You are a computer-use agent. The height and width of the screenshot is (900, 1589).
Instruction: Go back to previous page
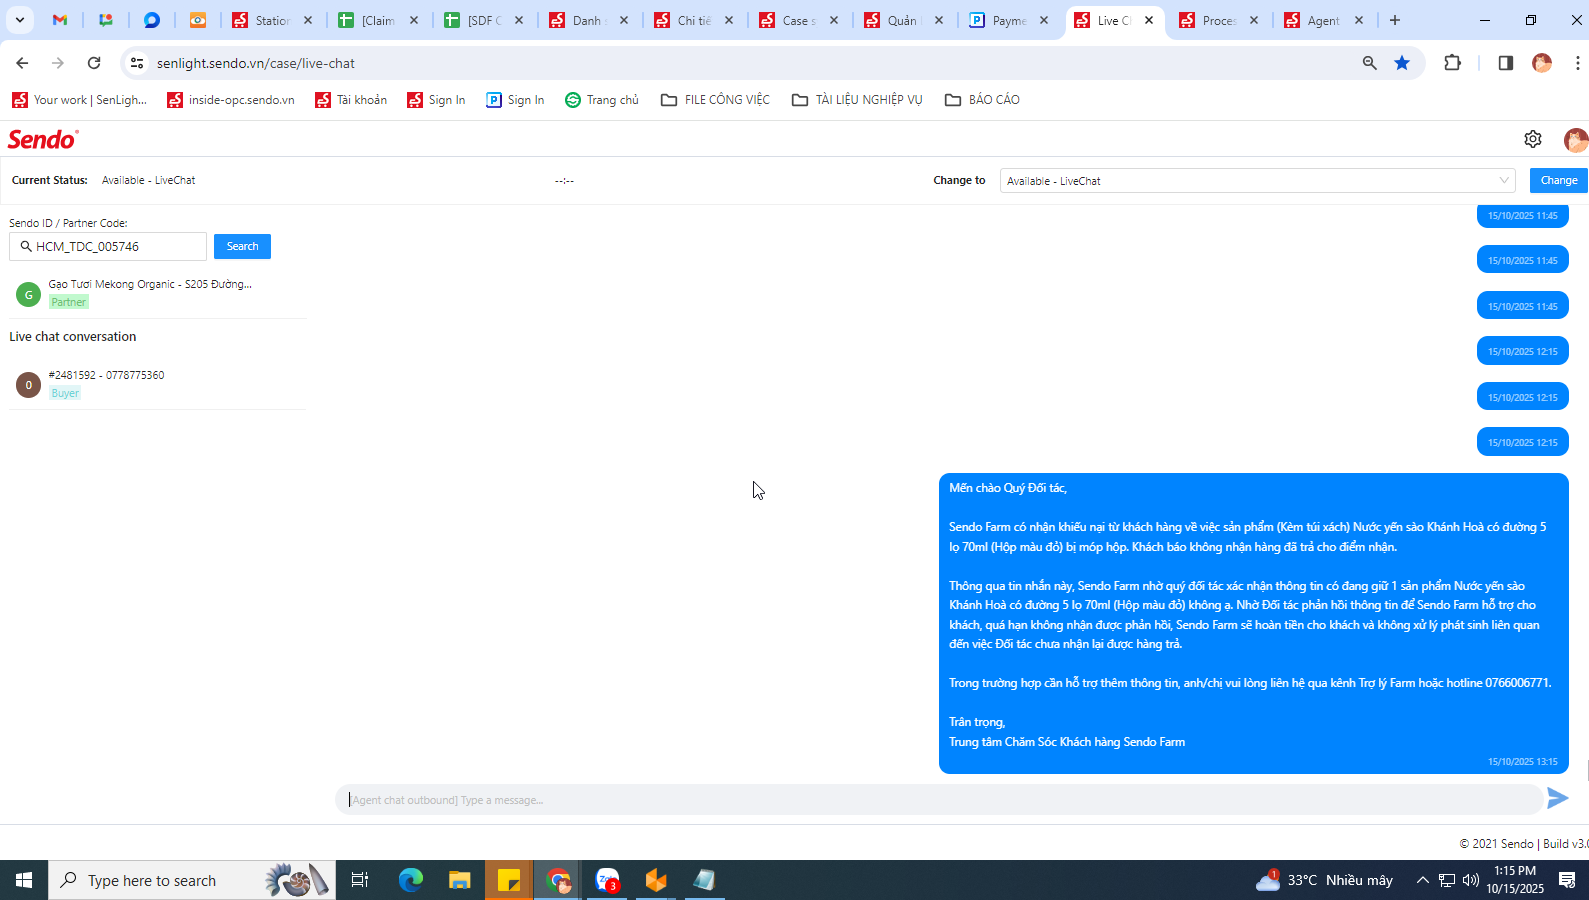[x=22, y=63]
